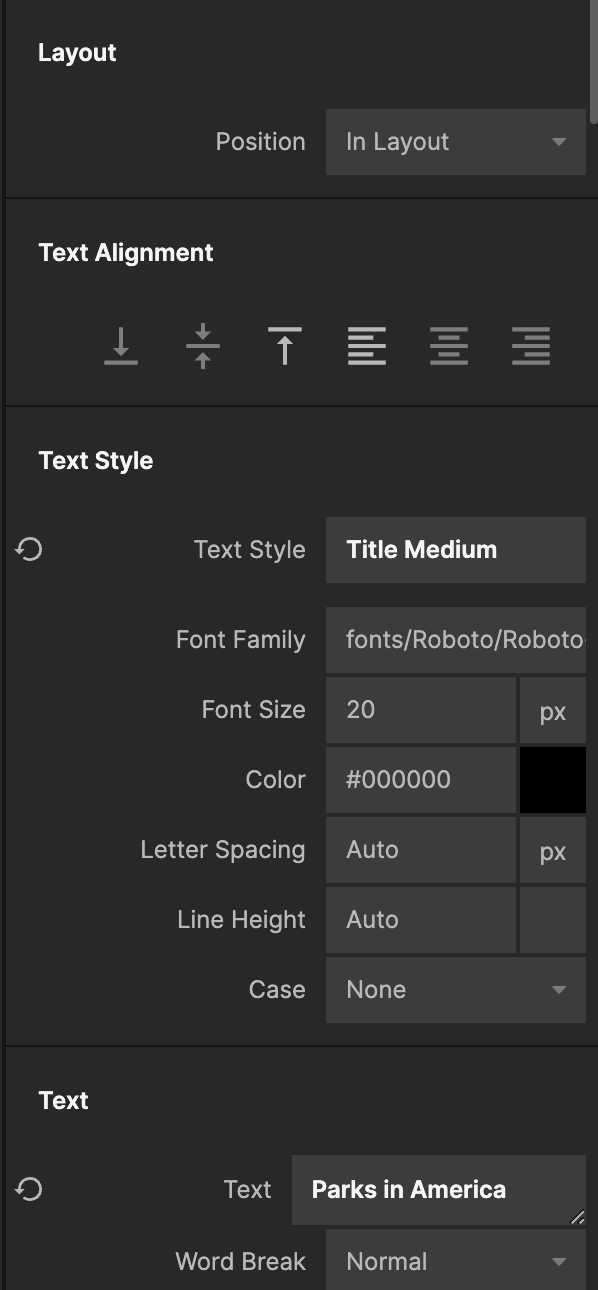This screenshot has height=1290, width=598.
Task: Set horizontal text alignment to center
Action: click(449, 346)
